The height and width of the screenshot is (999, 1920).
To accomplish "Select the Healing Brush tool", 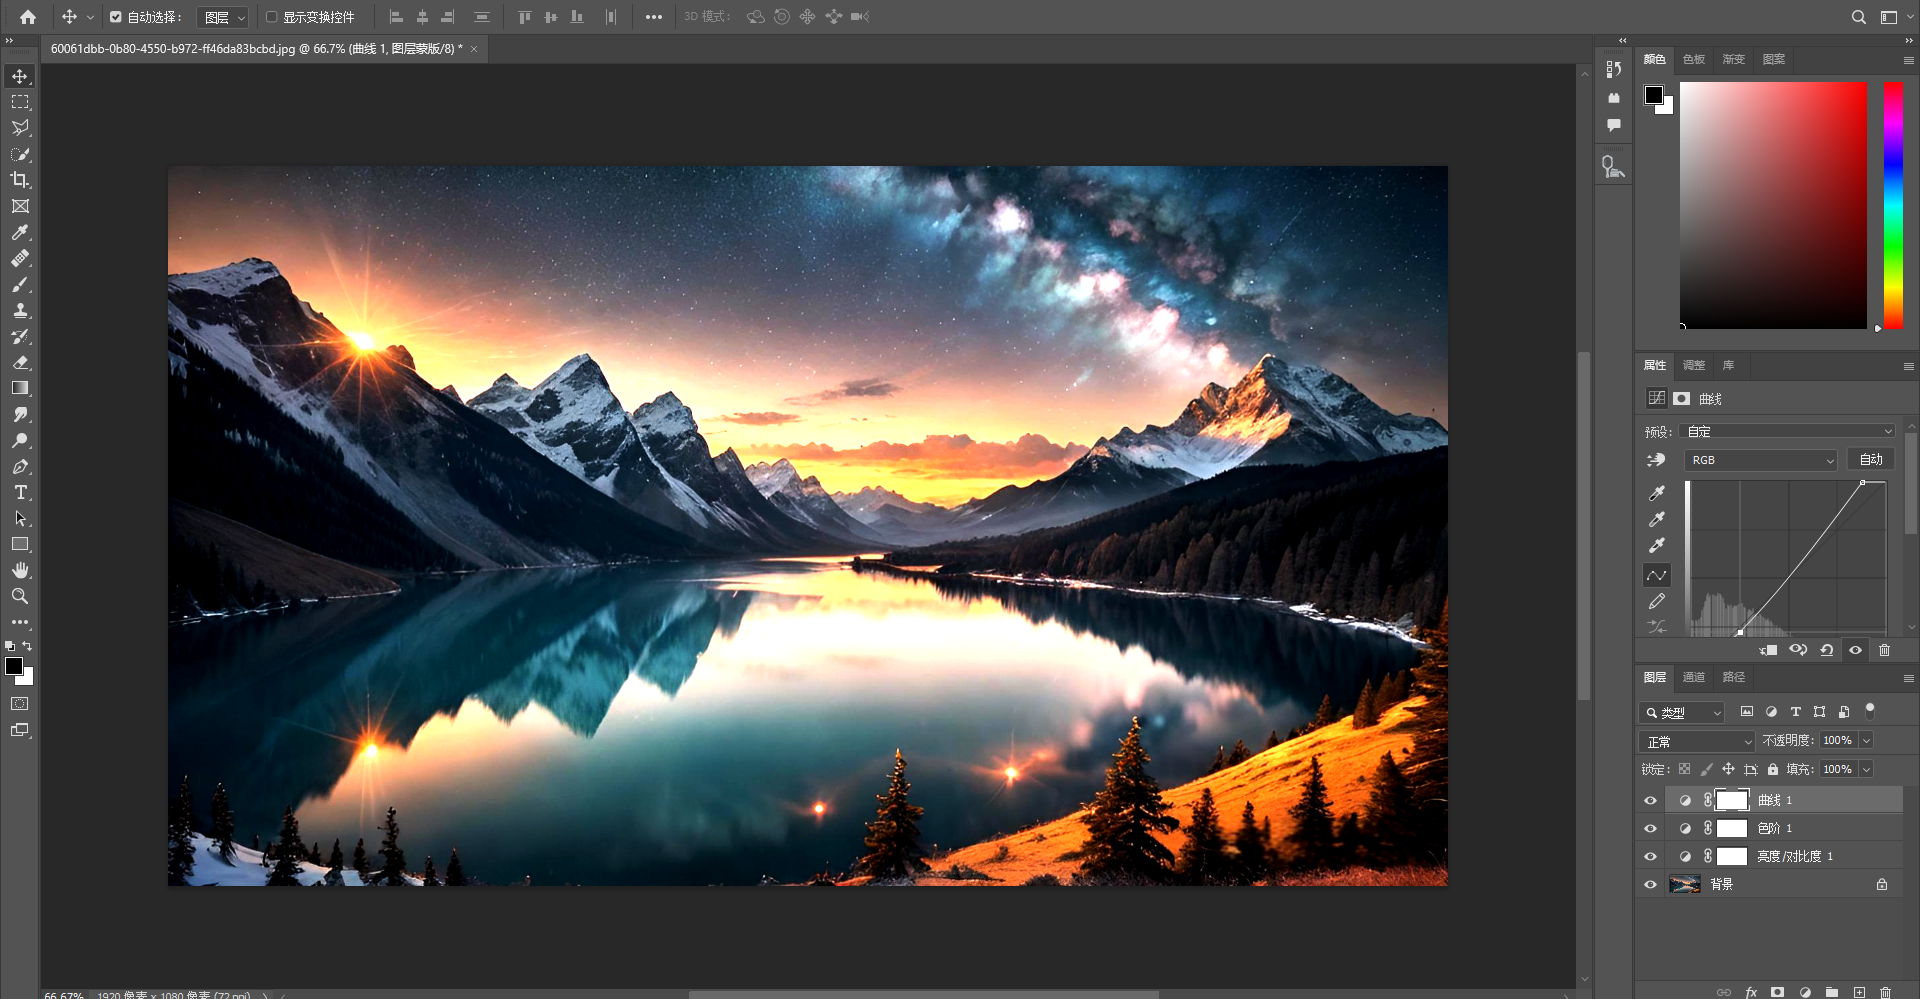I will [20, 258].
